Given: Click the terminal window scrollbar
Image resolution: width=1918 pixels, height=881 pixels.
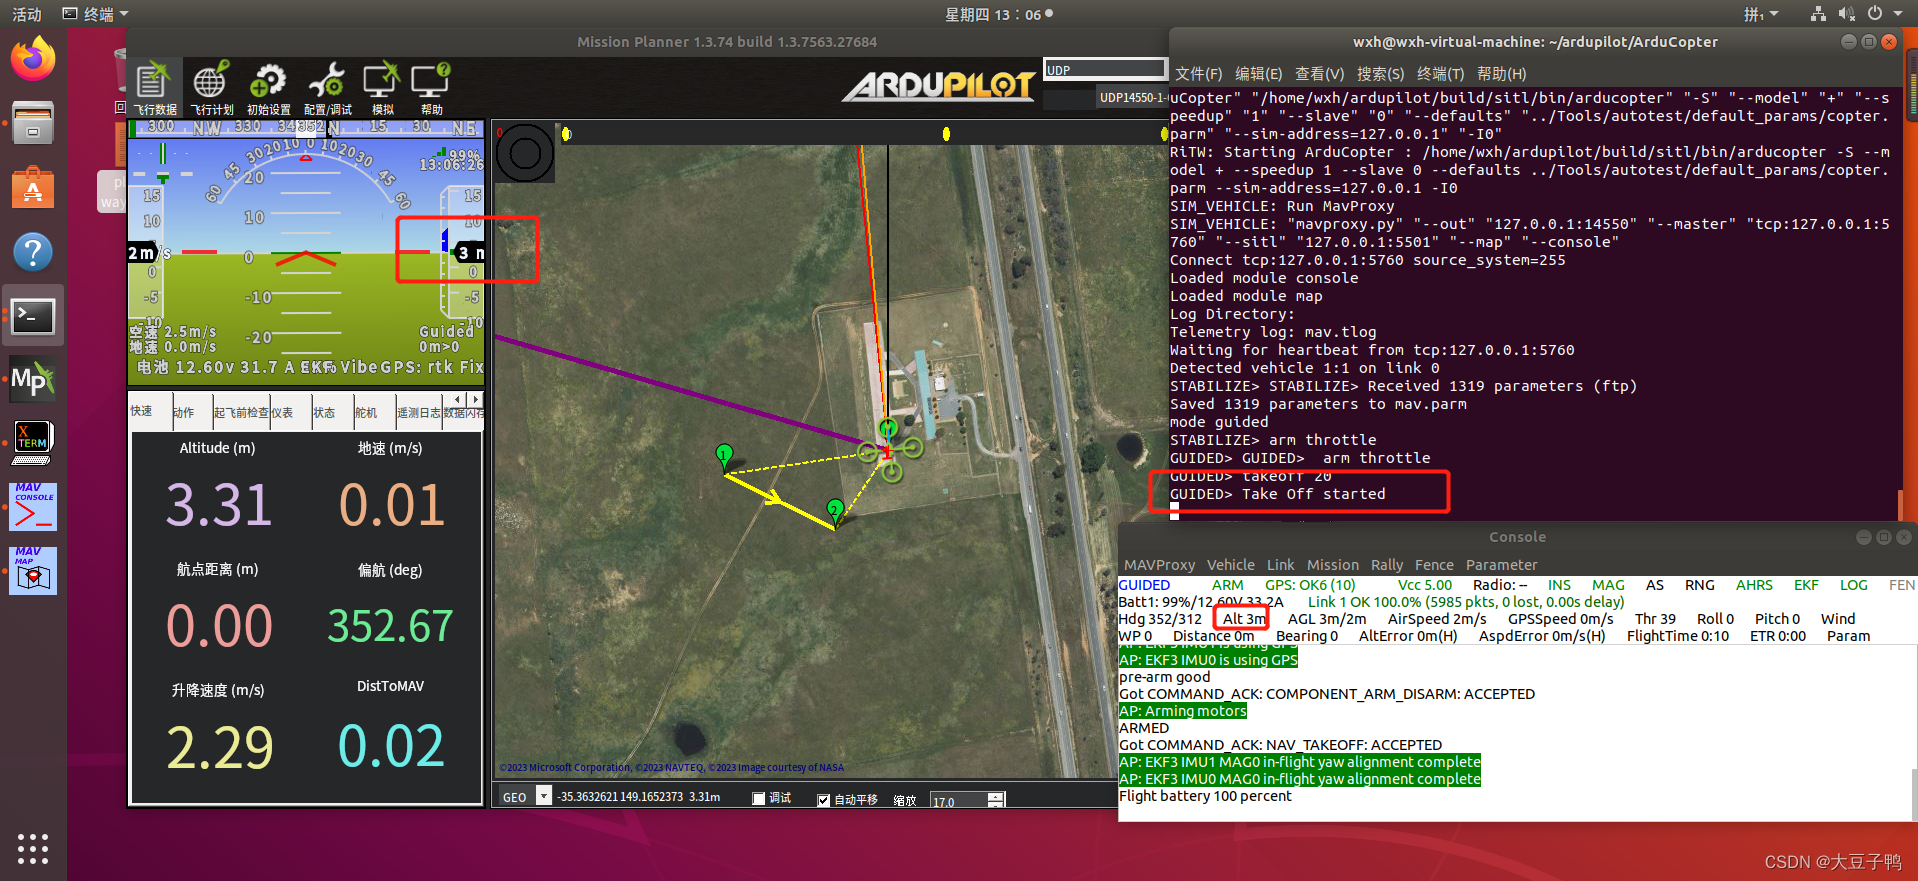Looking at the screenshot, I should pos(1899,505).
